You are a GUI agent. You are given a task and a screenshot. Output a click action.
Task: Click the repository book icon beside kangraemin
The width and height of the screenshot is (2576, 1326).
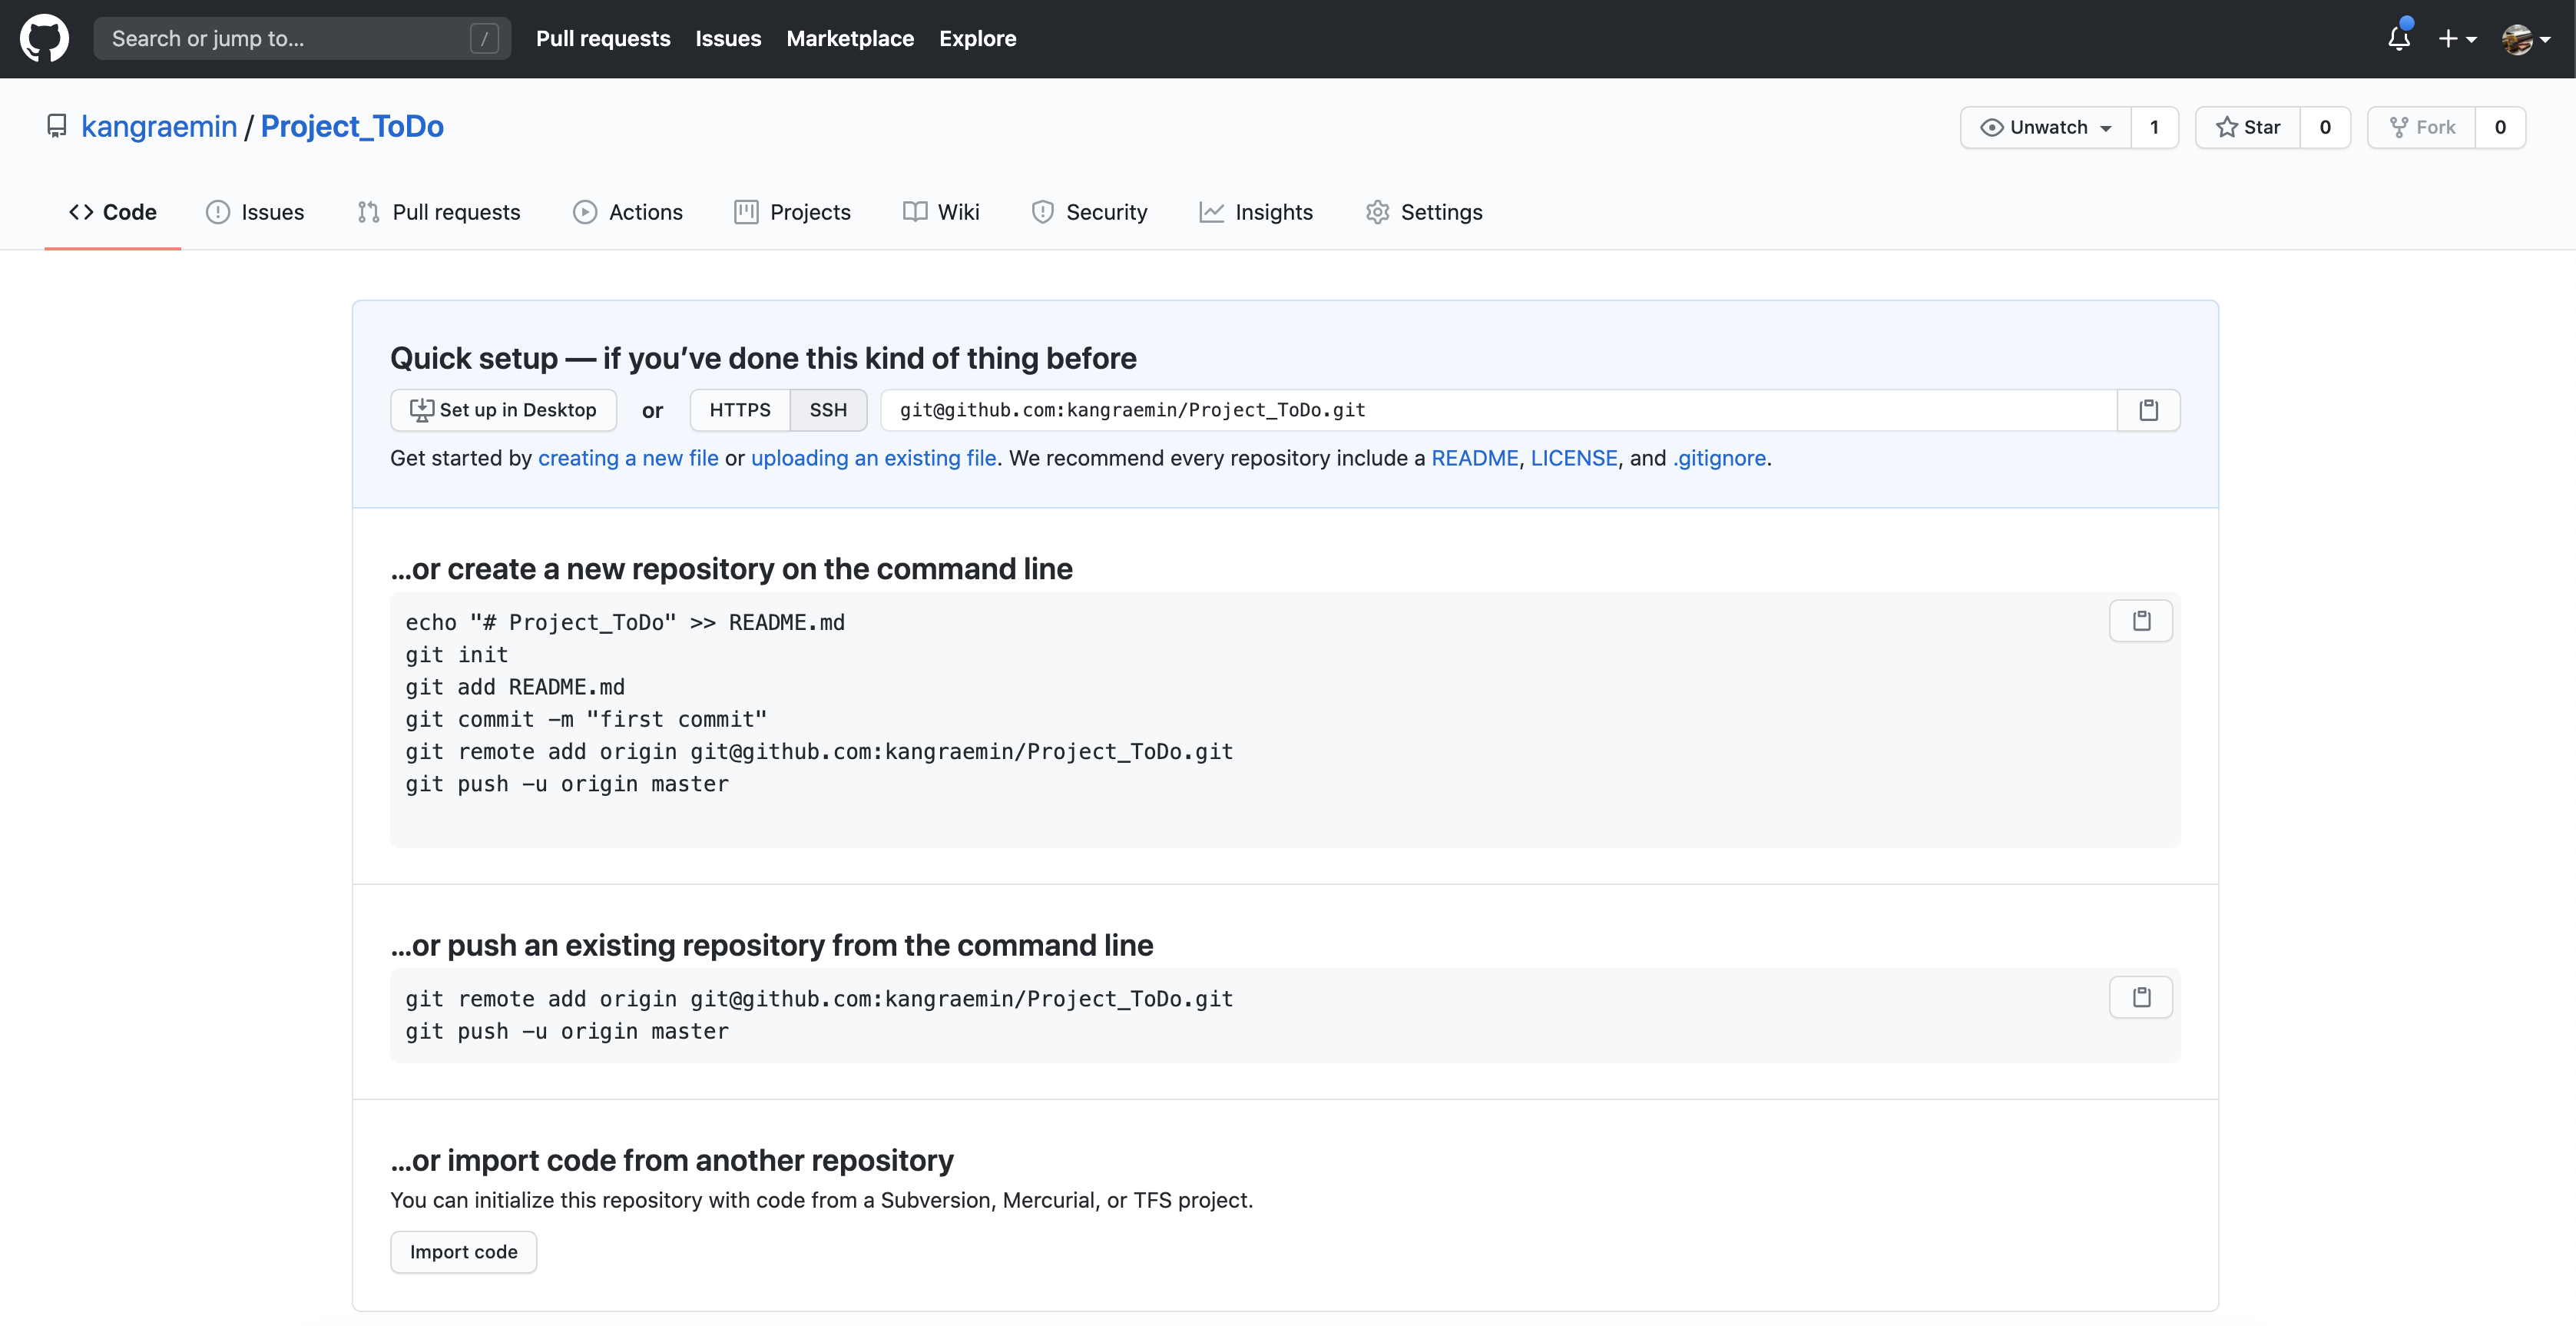point(57,126)
